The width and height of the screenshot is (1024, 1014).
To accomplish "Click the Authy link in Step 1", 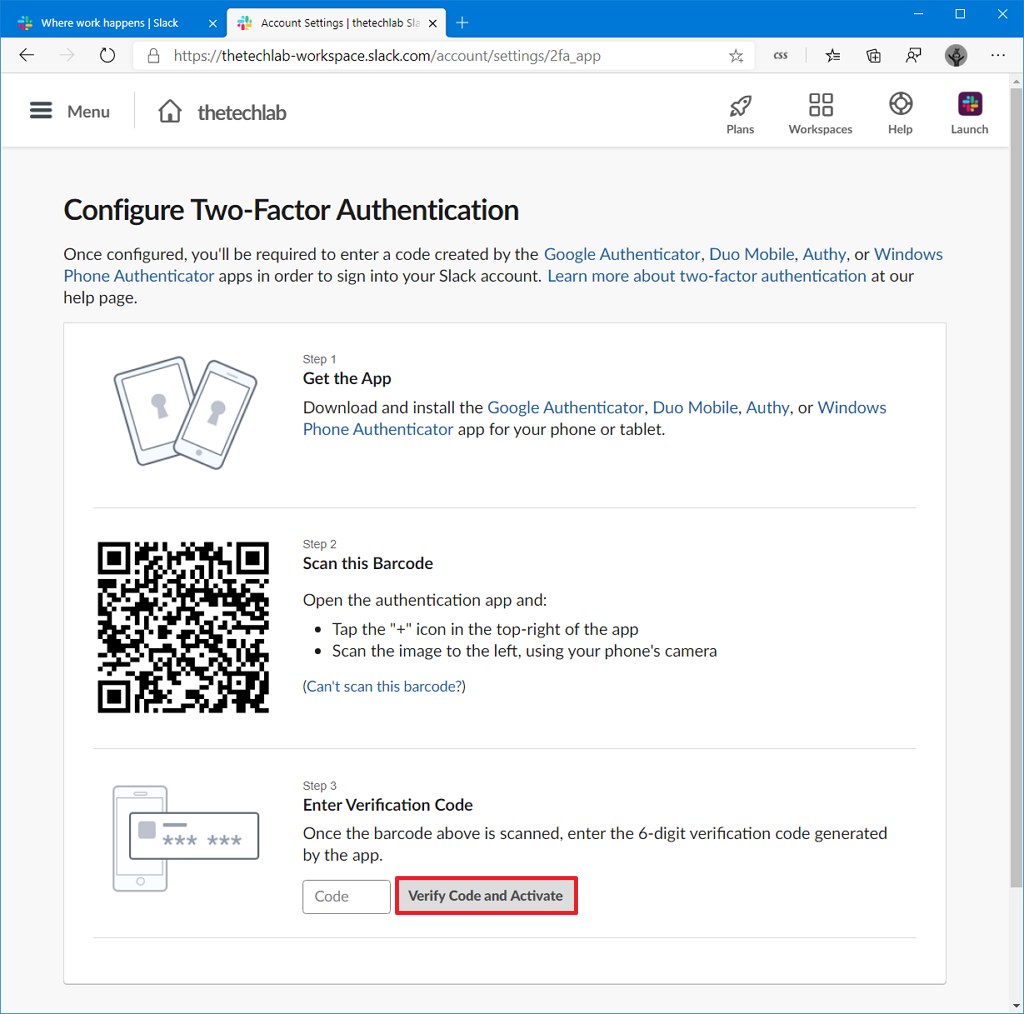I will click(x=767, y=407).
